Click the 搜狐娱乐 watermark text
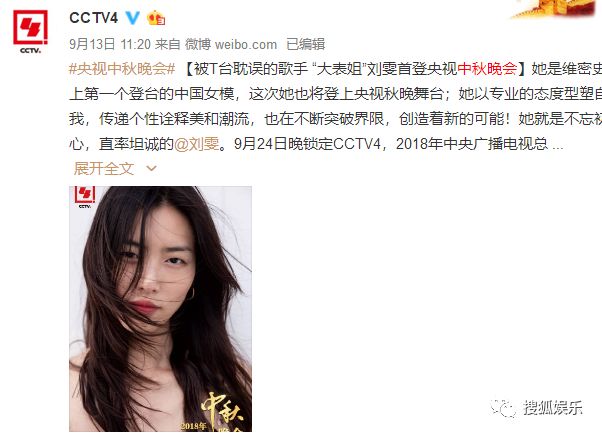Viewport: 602px width, 435px height. click(552, 407)
